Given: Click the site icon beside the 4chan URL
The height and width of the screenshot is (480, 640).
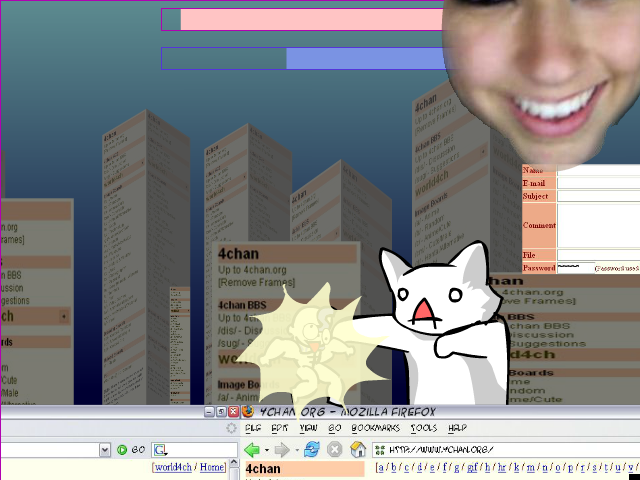Looking at the screenshot, I should pyautogui.click(x=380, y=450).
